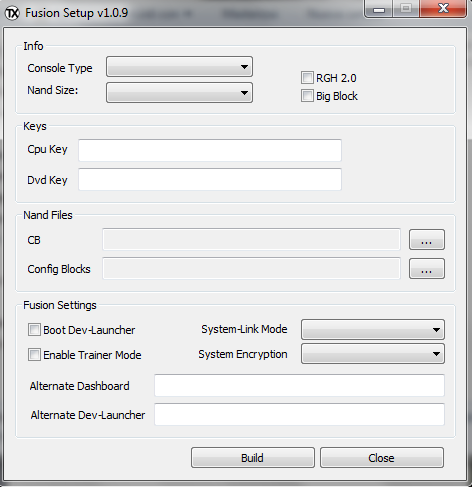
Task: Expand the Nand Size dropdown
Action: [179, 93]
